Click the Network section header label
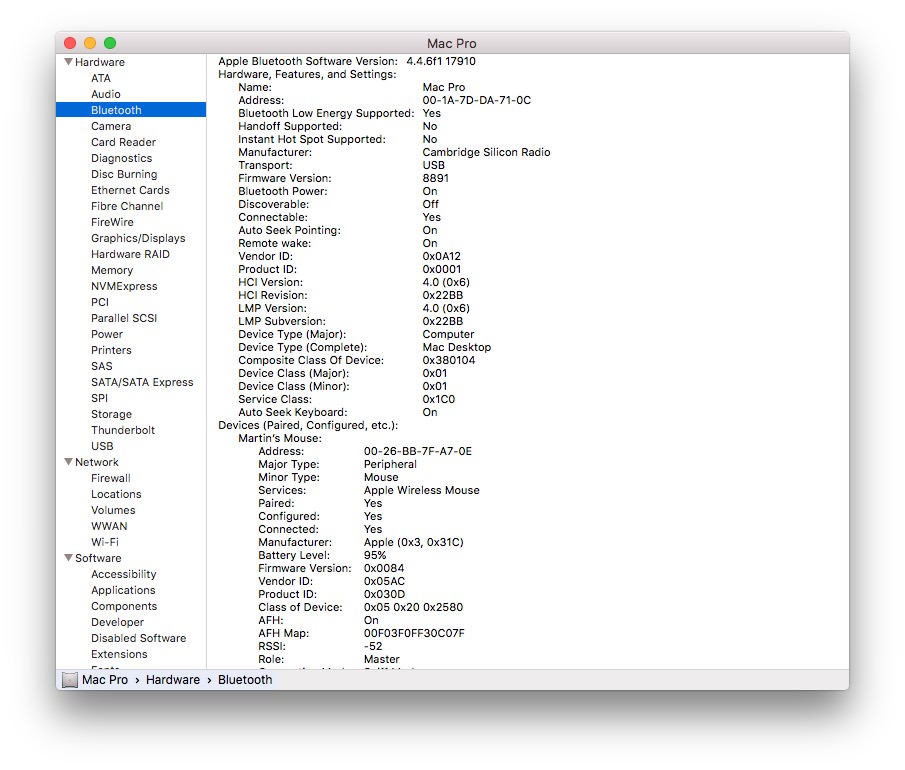This screenshot has height=770, width=905. [x=96, y=462]
